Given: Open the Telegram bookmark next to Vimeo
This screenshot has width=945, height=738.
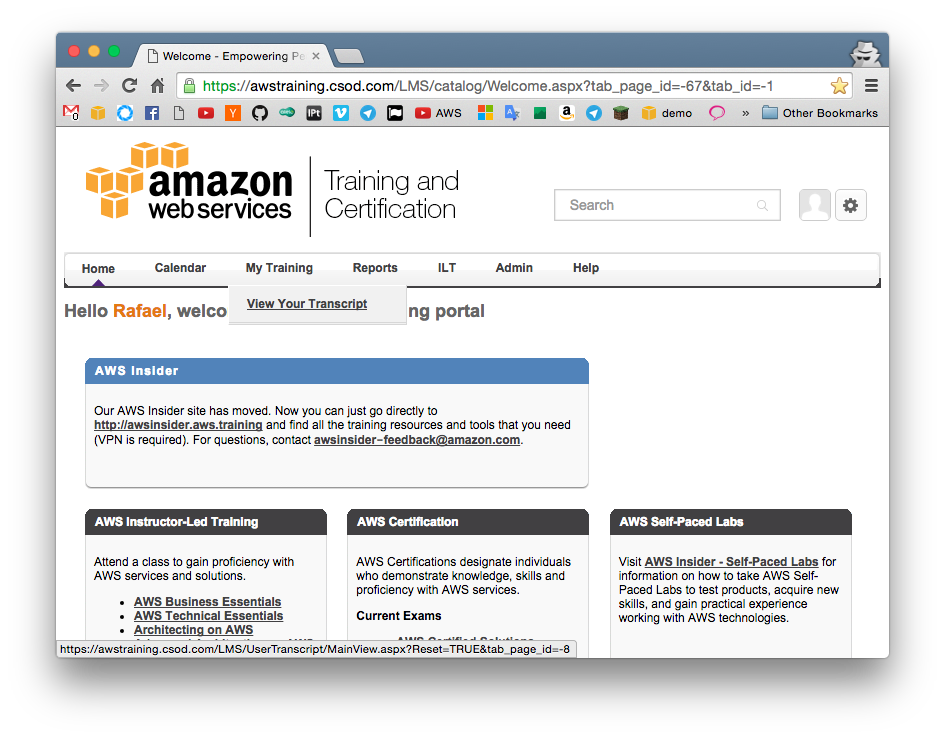Looking at the screenshot, I should click(368, 113).
